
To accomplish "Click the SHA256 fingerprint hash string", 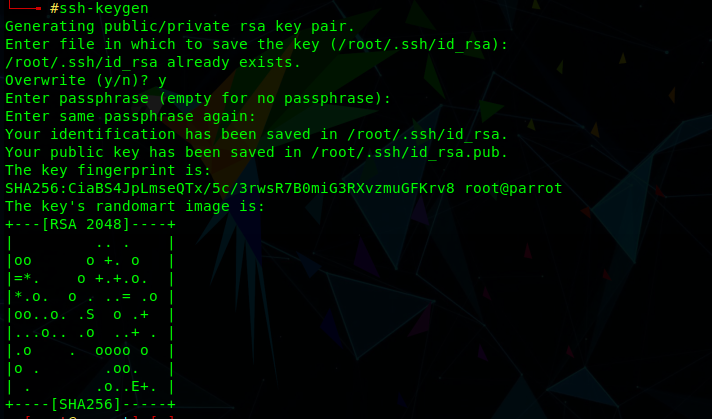I will (230, 188).
